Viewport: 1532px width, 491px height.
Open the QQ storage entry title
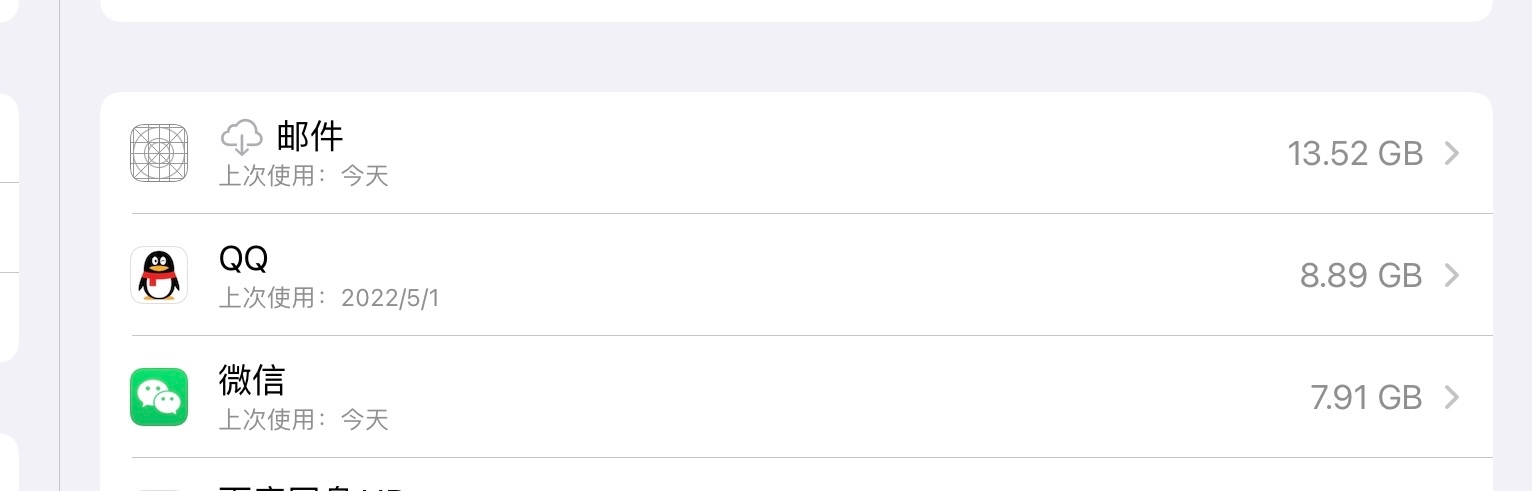click(x=243, y=258)
